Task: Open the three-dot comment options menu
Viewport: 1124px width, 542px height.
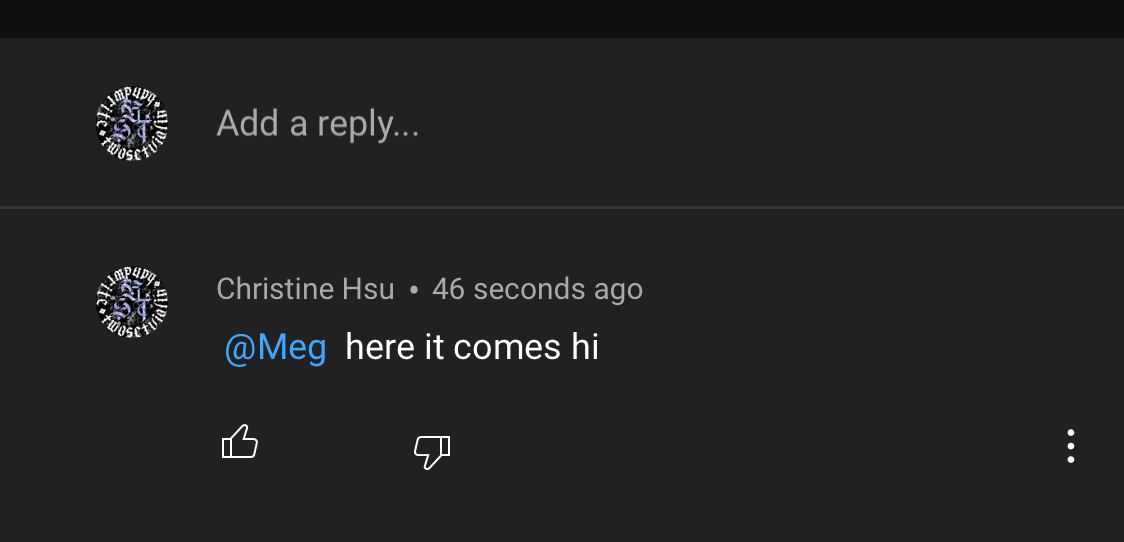Action: point(1070,447)
